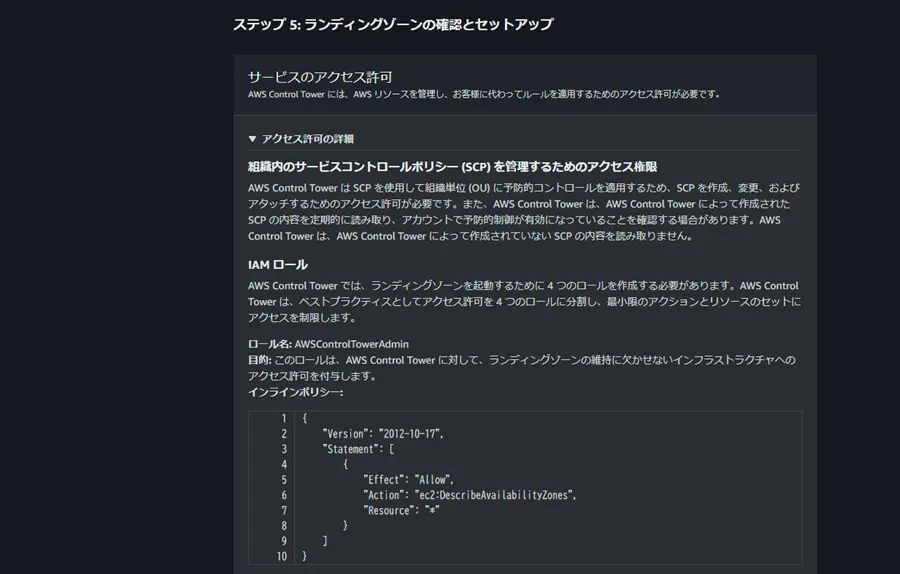Click line number 1 in code gutter

(284, 418)
